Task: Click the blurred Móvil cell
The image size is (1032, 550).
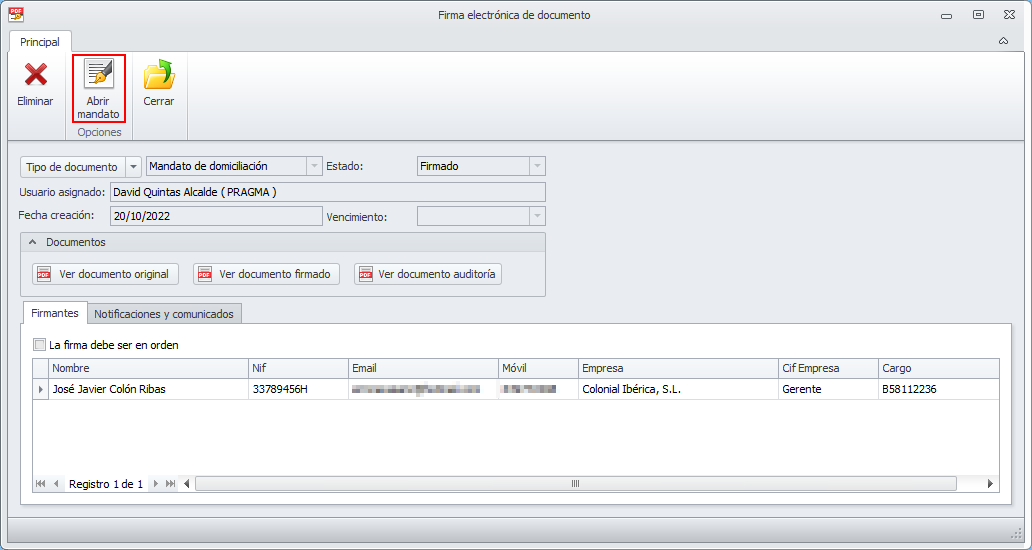Action: [x=538, y=389]
